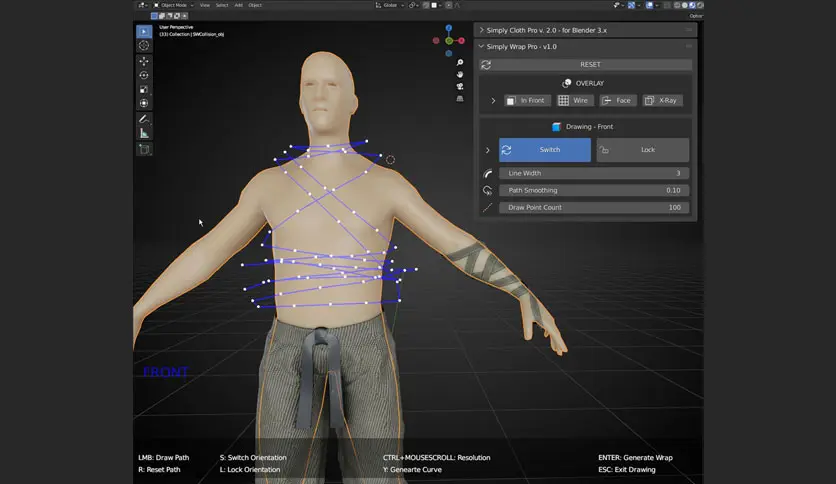Click the blue FRONT orientation label
This screenshot has width=836, height=484.
pyautogui.click(x=165, y=372)
